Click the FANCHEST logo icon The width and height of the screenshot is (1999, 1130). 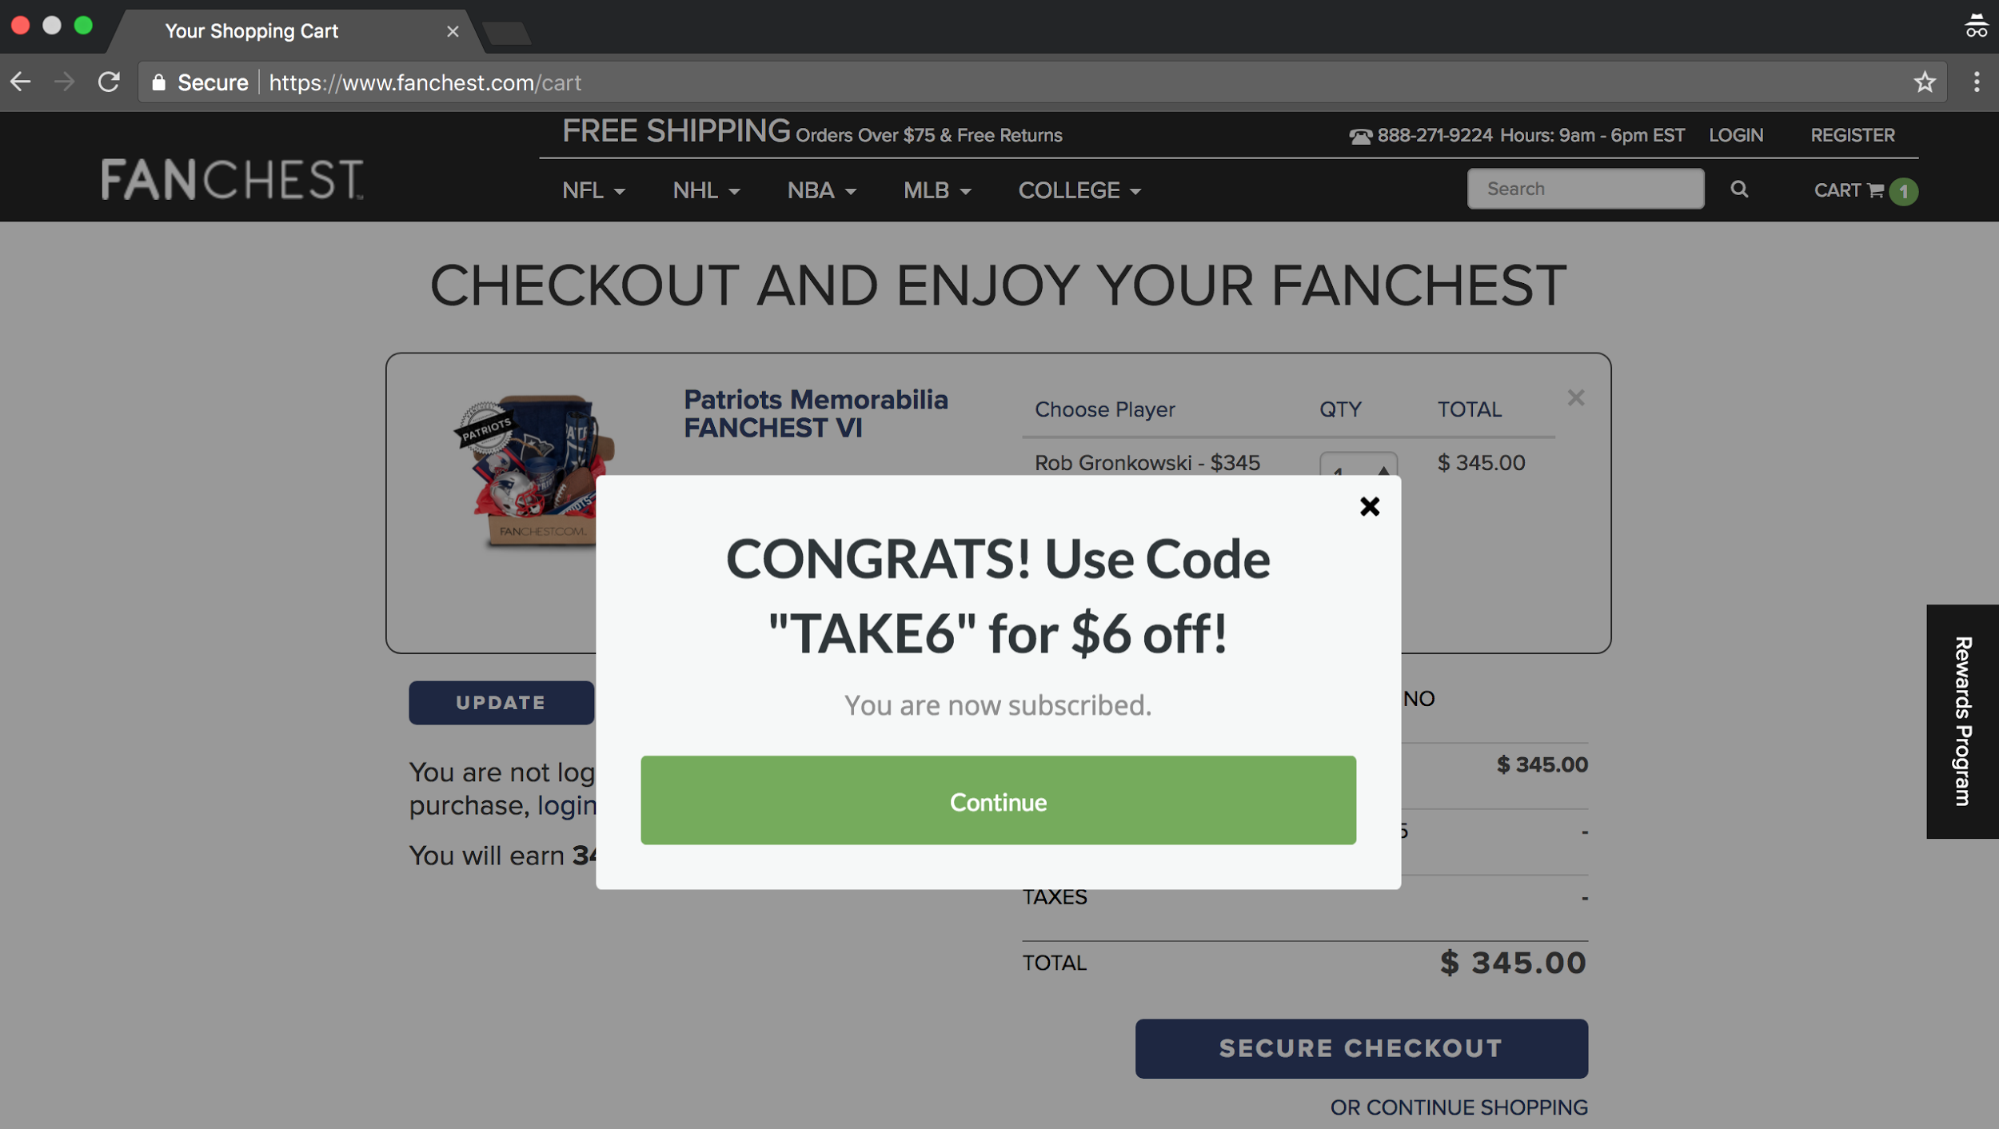pos(231,176)
